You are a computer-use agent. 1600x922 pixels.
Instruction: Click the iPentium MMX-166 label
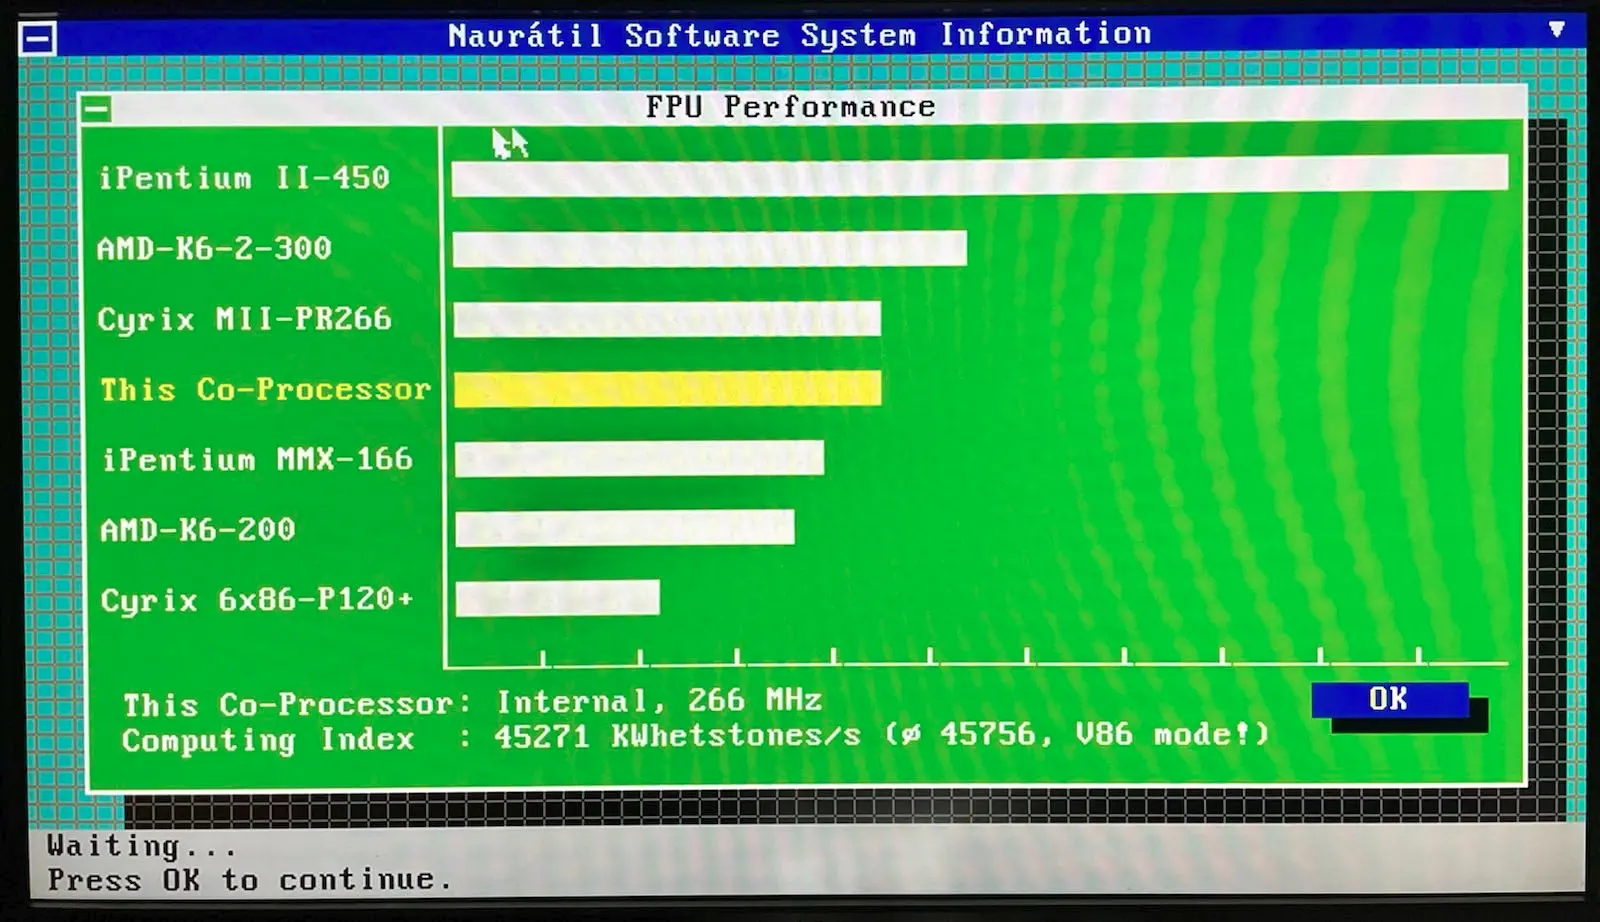point(257,459)
